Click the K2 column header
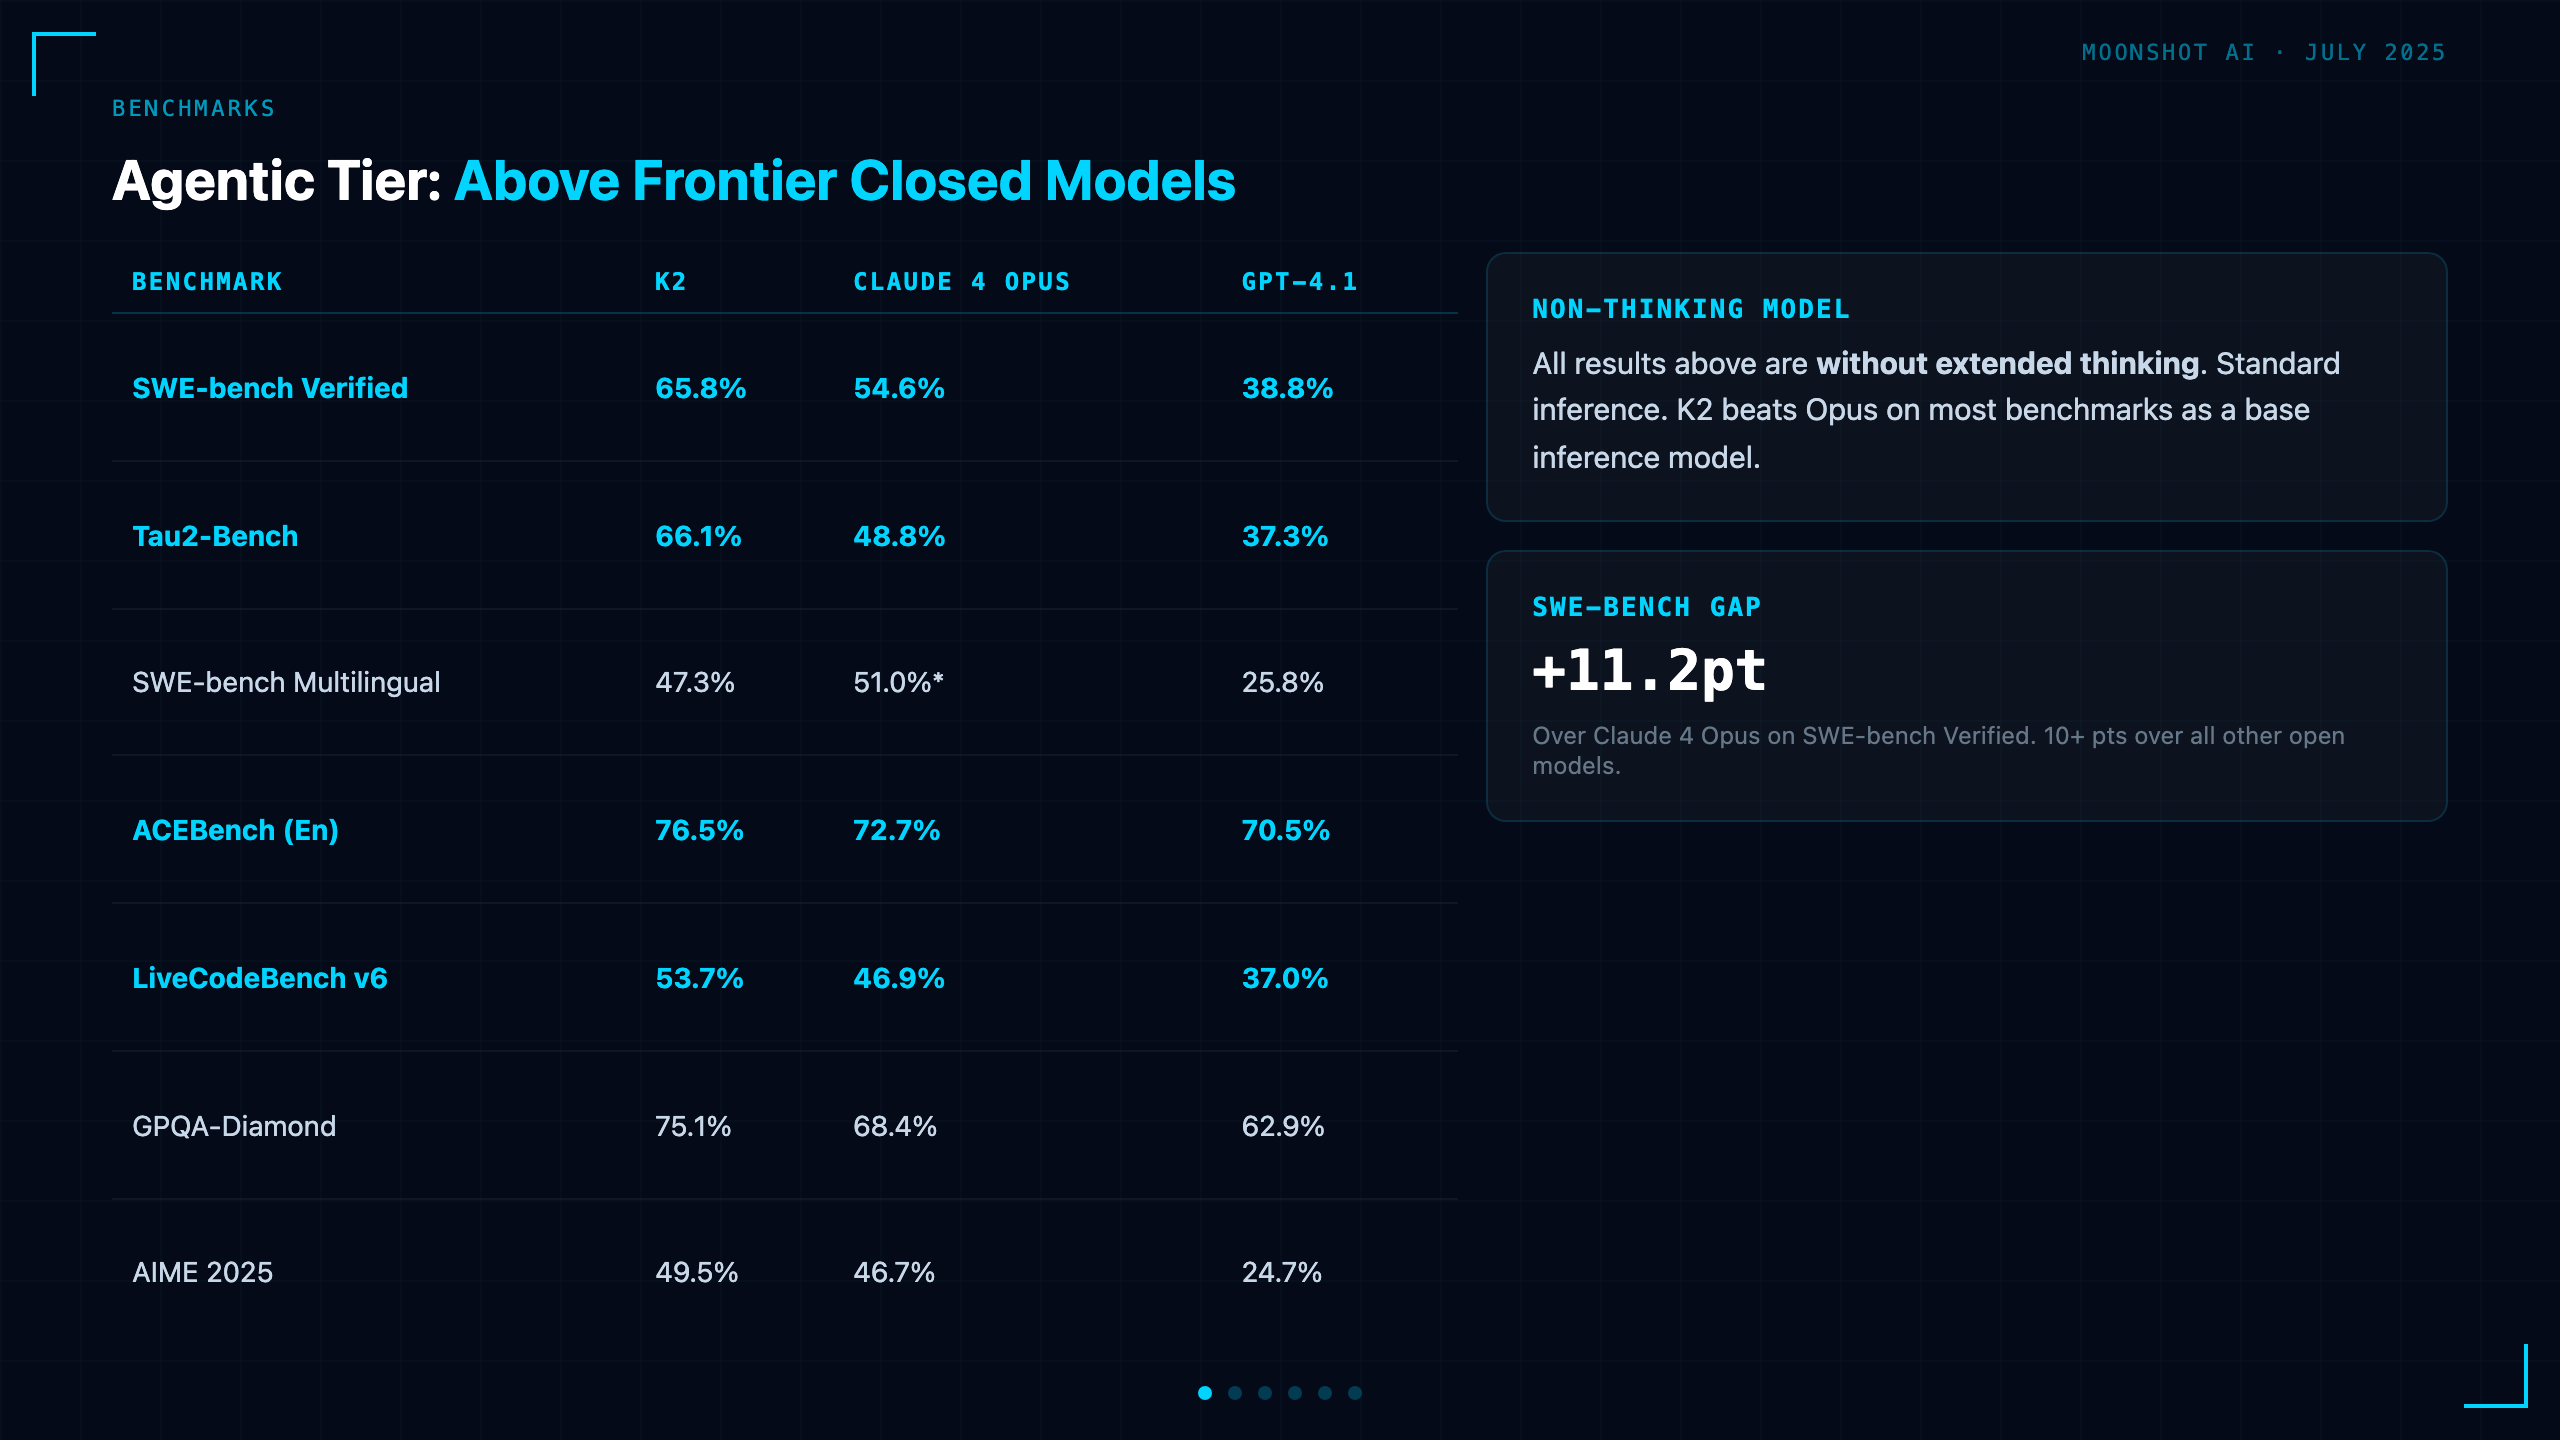Image resolution: width=2560 pixels, height=1440 pixels. pos(671,282)
